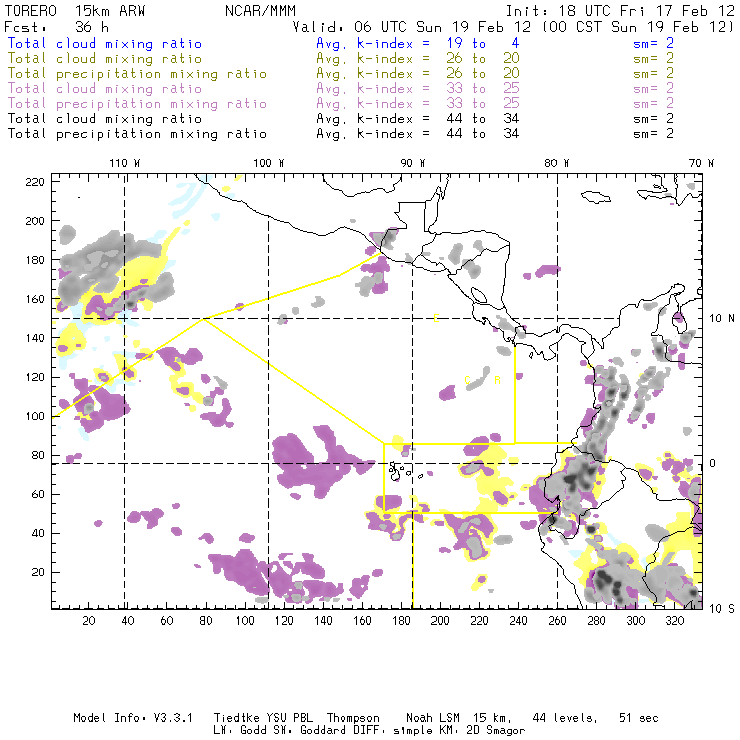Select the "Thompson" footer word

coord(353,718)
